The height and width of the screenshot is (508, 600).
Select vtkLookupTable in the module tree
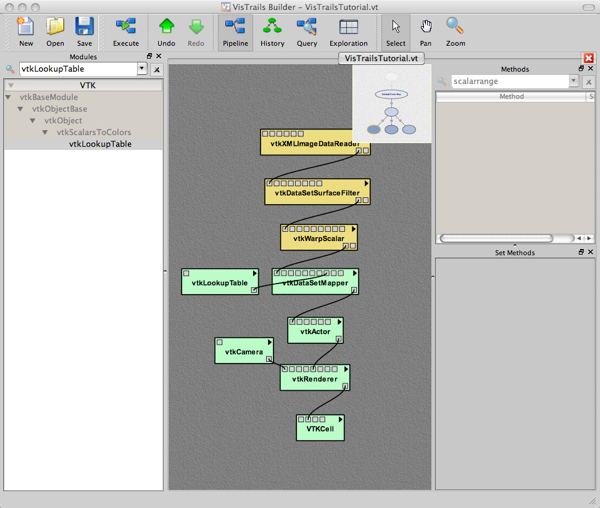point(100,144)
